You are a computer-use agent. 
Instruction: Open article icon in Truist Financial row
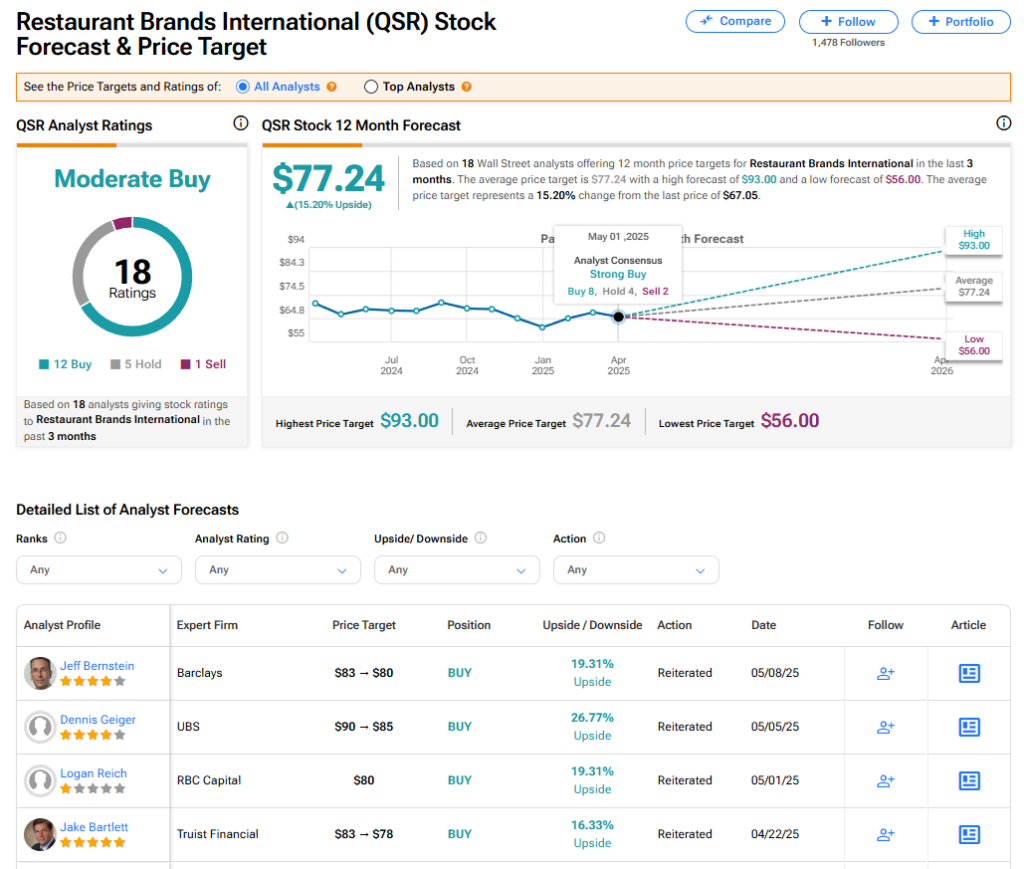[969, 834]
